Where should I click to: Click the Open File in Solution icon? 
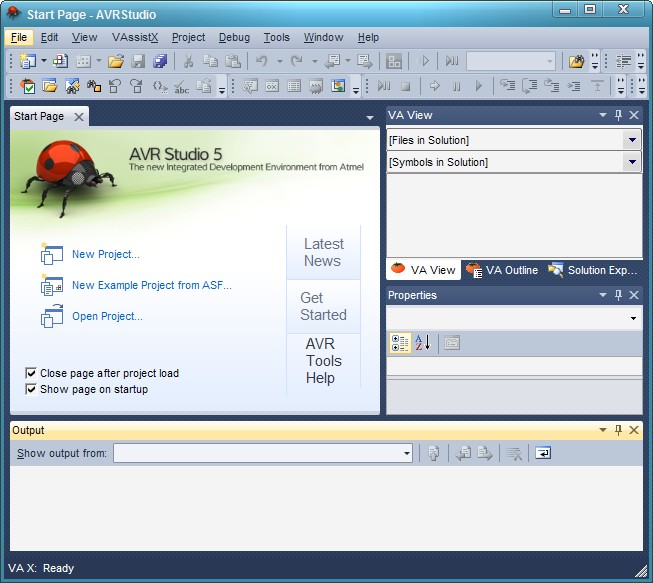pos(50,86)
